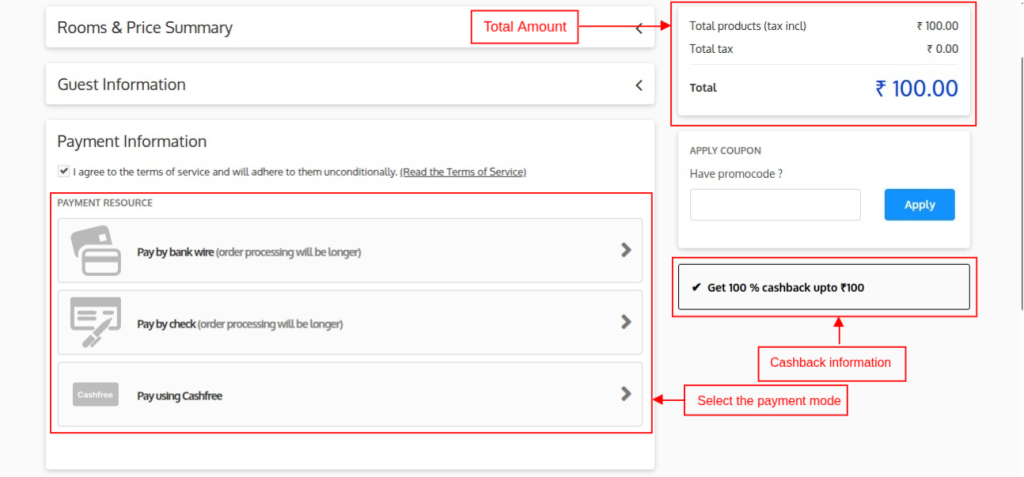Image resolution: width=1024 pixels, height=477 pixels.
Task: Click the Get 100 % cashback offer text
Action: coord(785,288)
